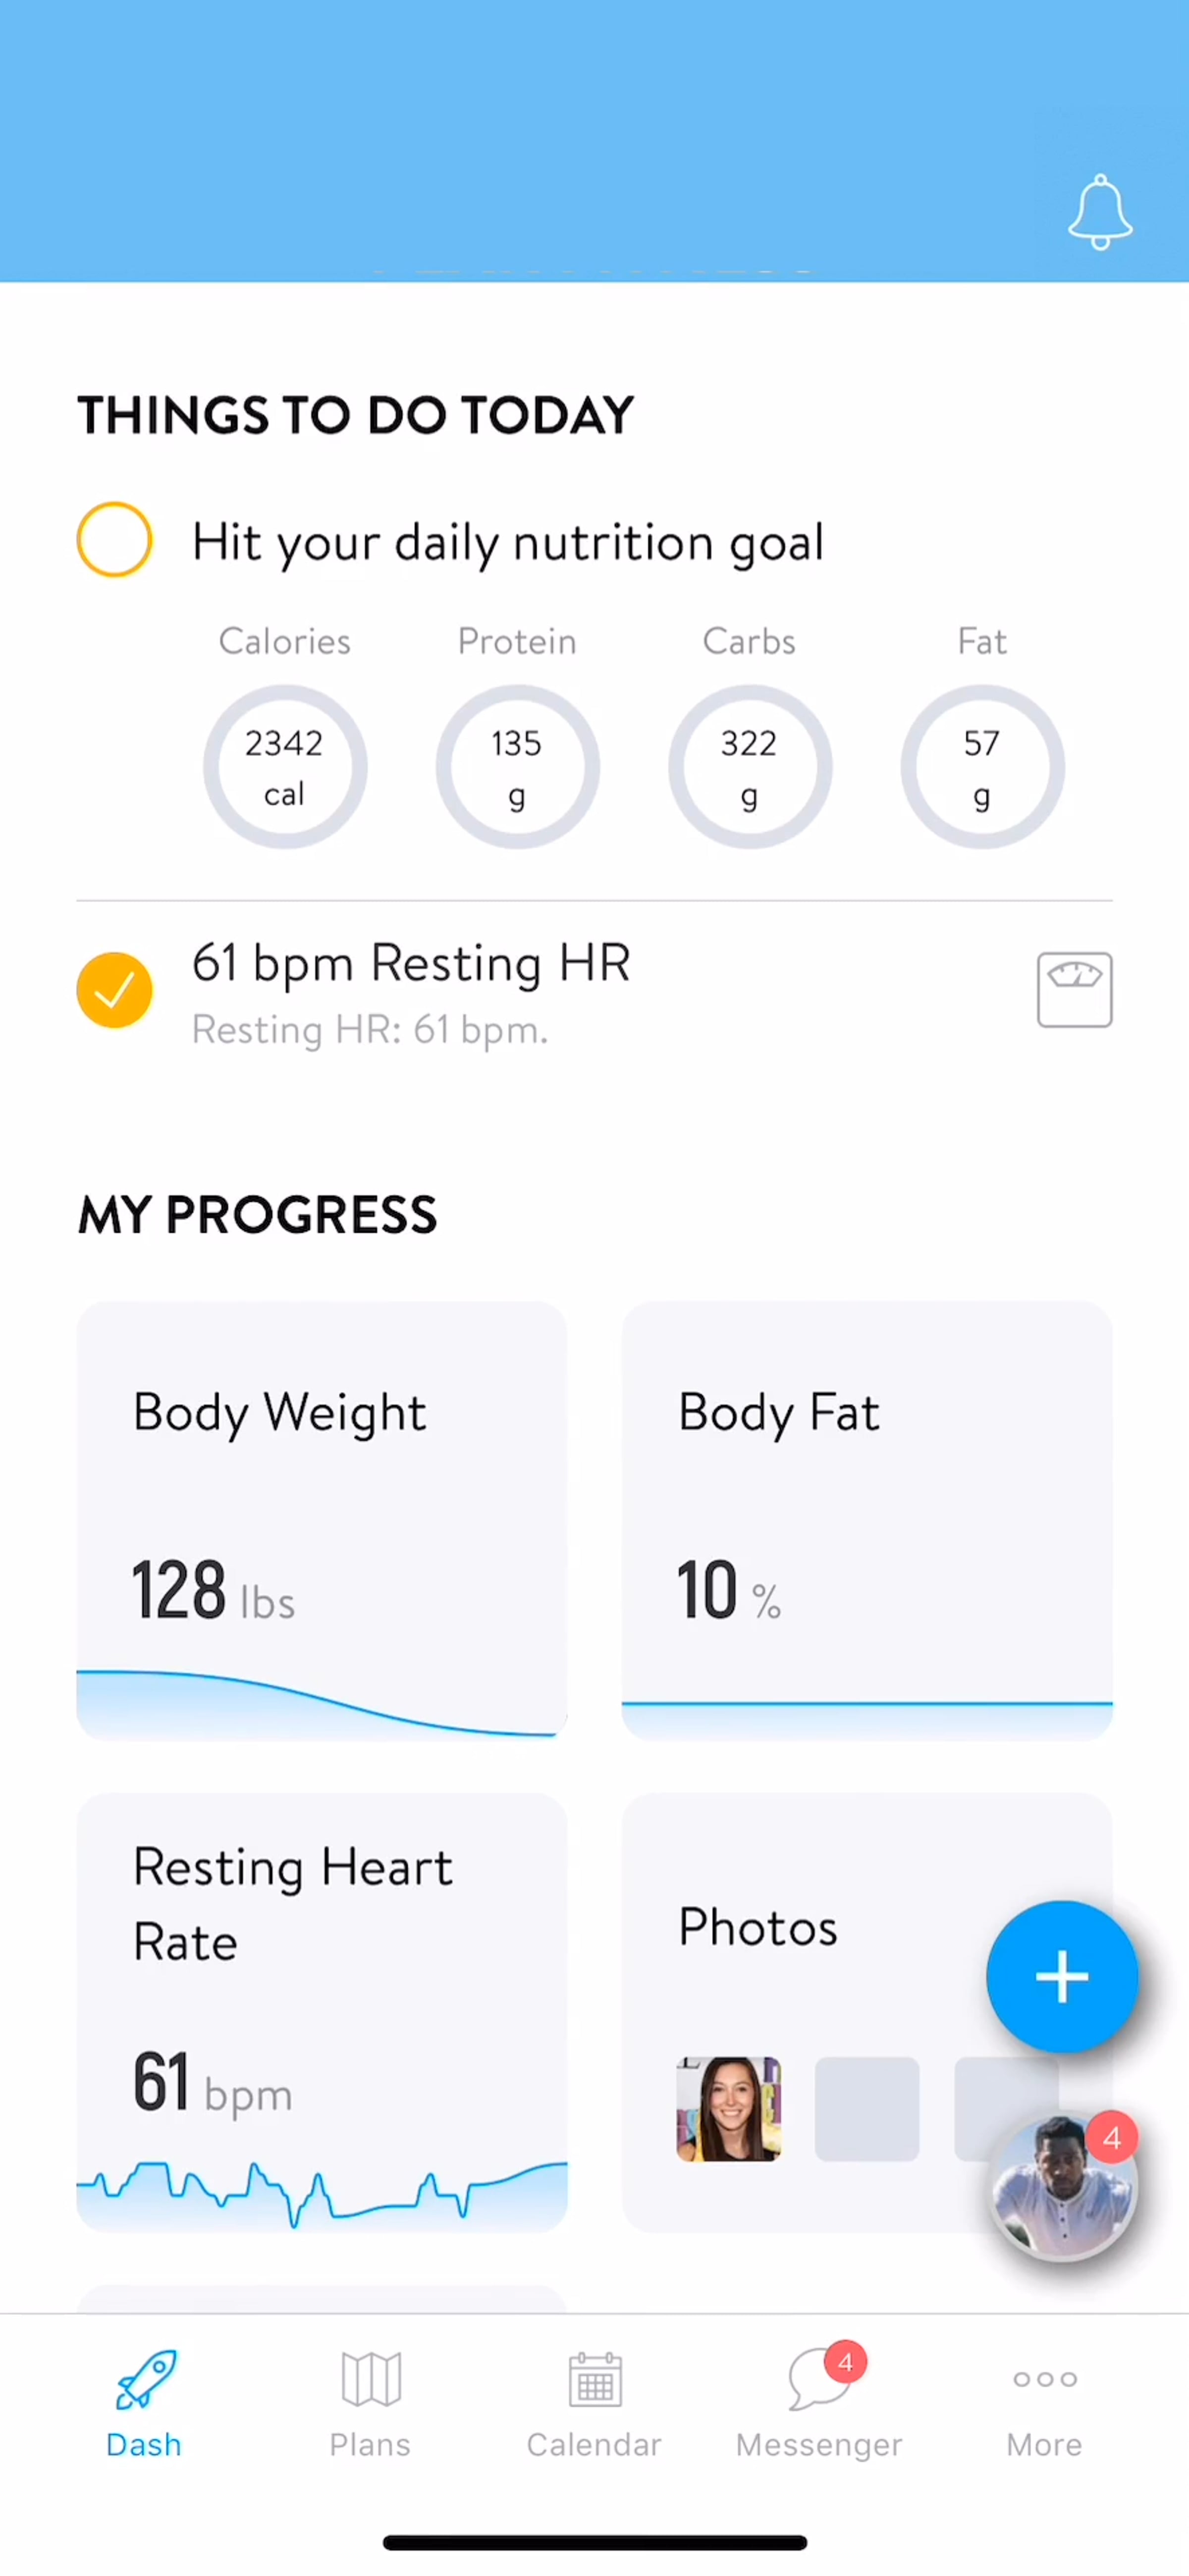Open the More options menu
Screen dimensions: 1189x2576
1044,2404
